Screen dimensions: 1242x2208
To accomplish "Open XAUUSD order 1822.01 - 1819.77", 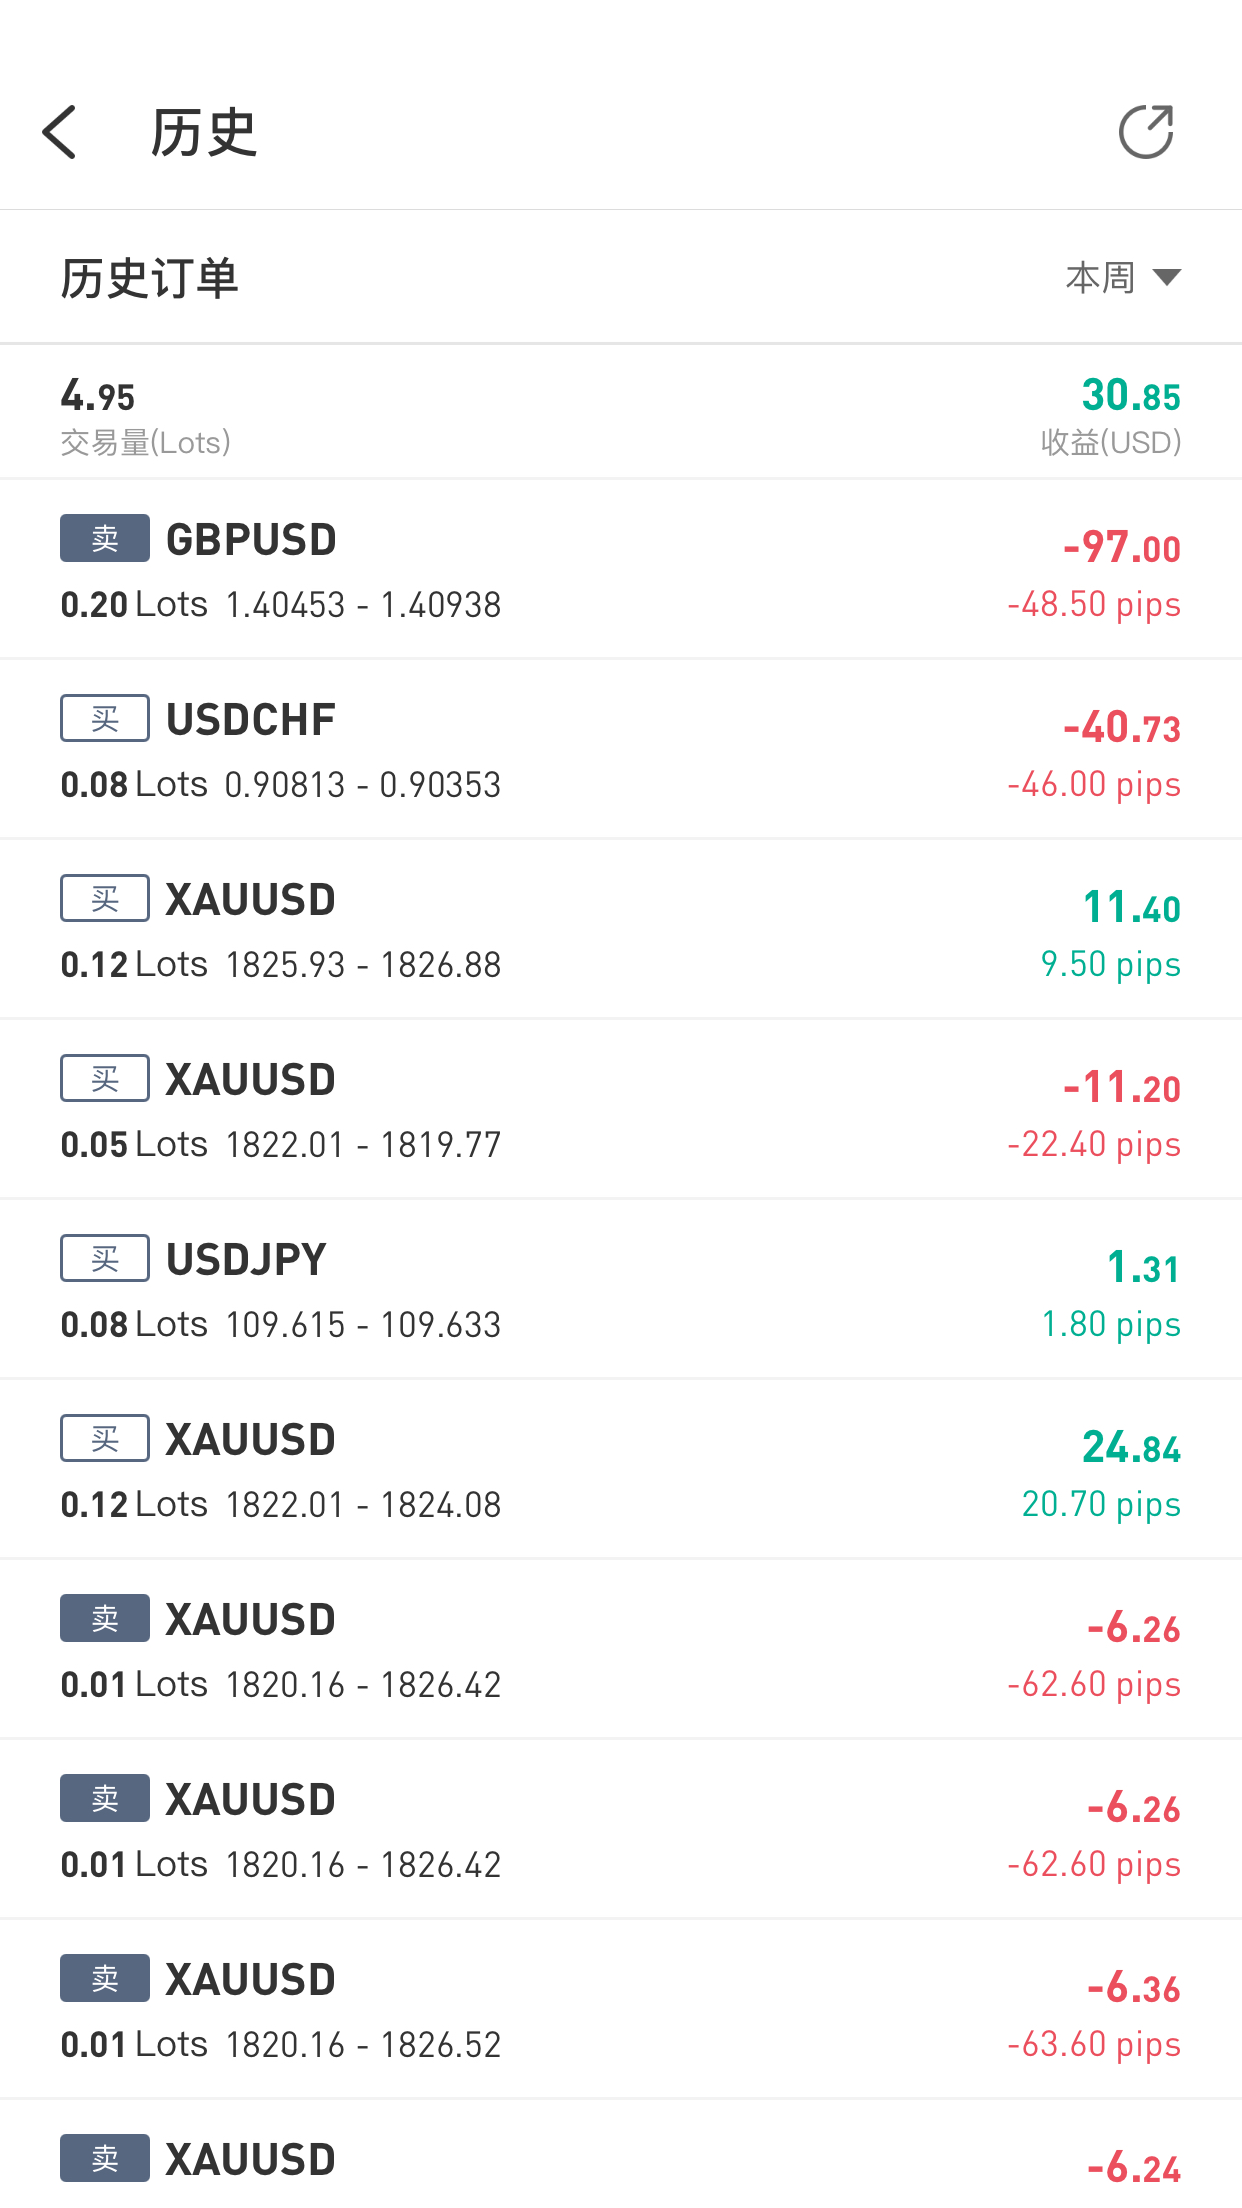I will point(621,1109).
